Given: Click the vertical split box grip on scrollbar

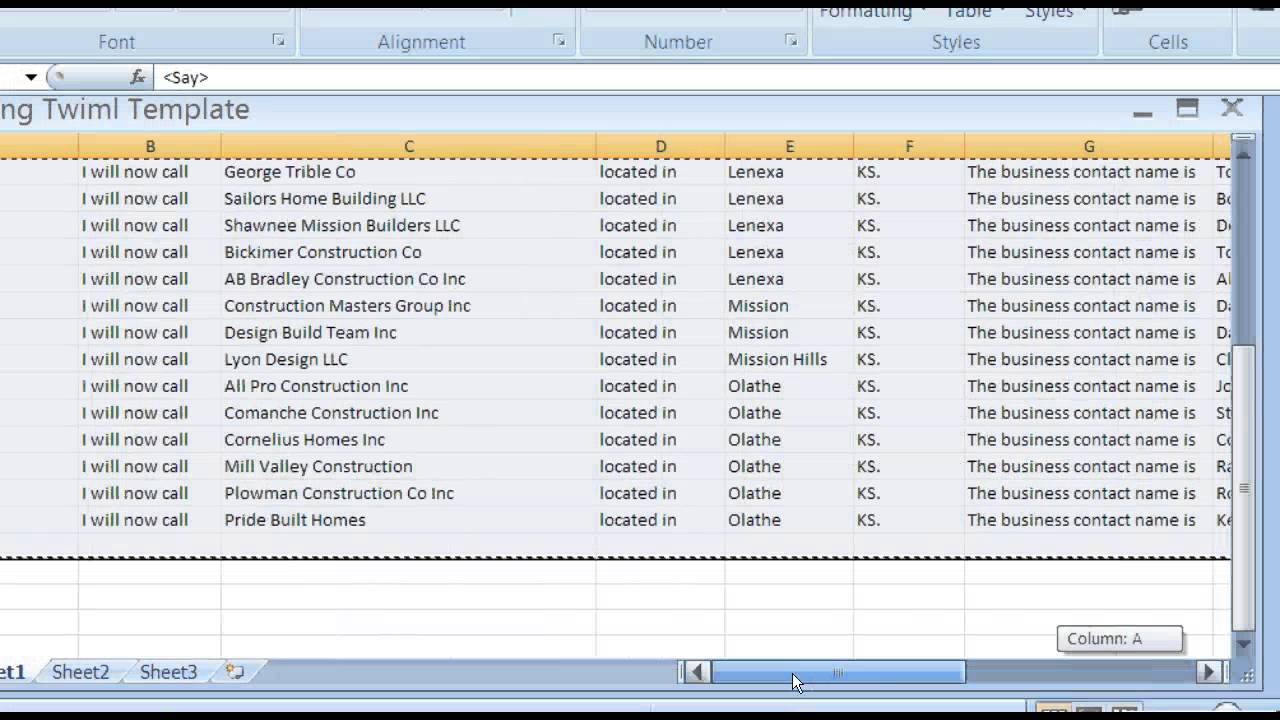Looking at the screenshot, I should pyautogui.click(x=1243, y=136).
